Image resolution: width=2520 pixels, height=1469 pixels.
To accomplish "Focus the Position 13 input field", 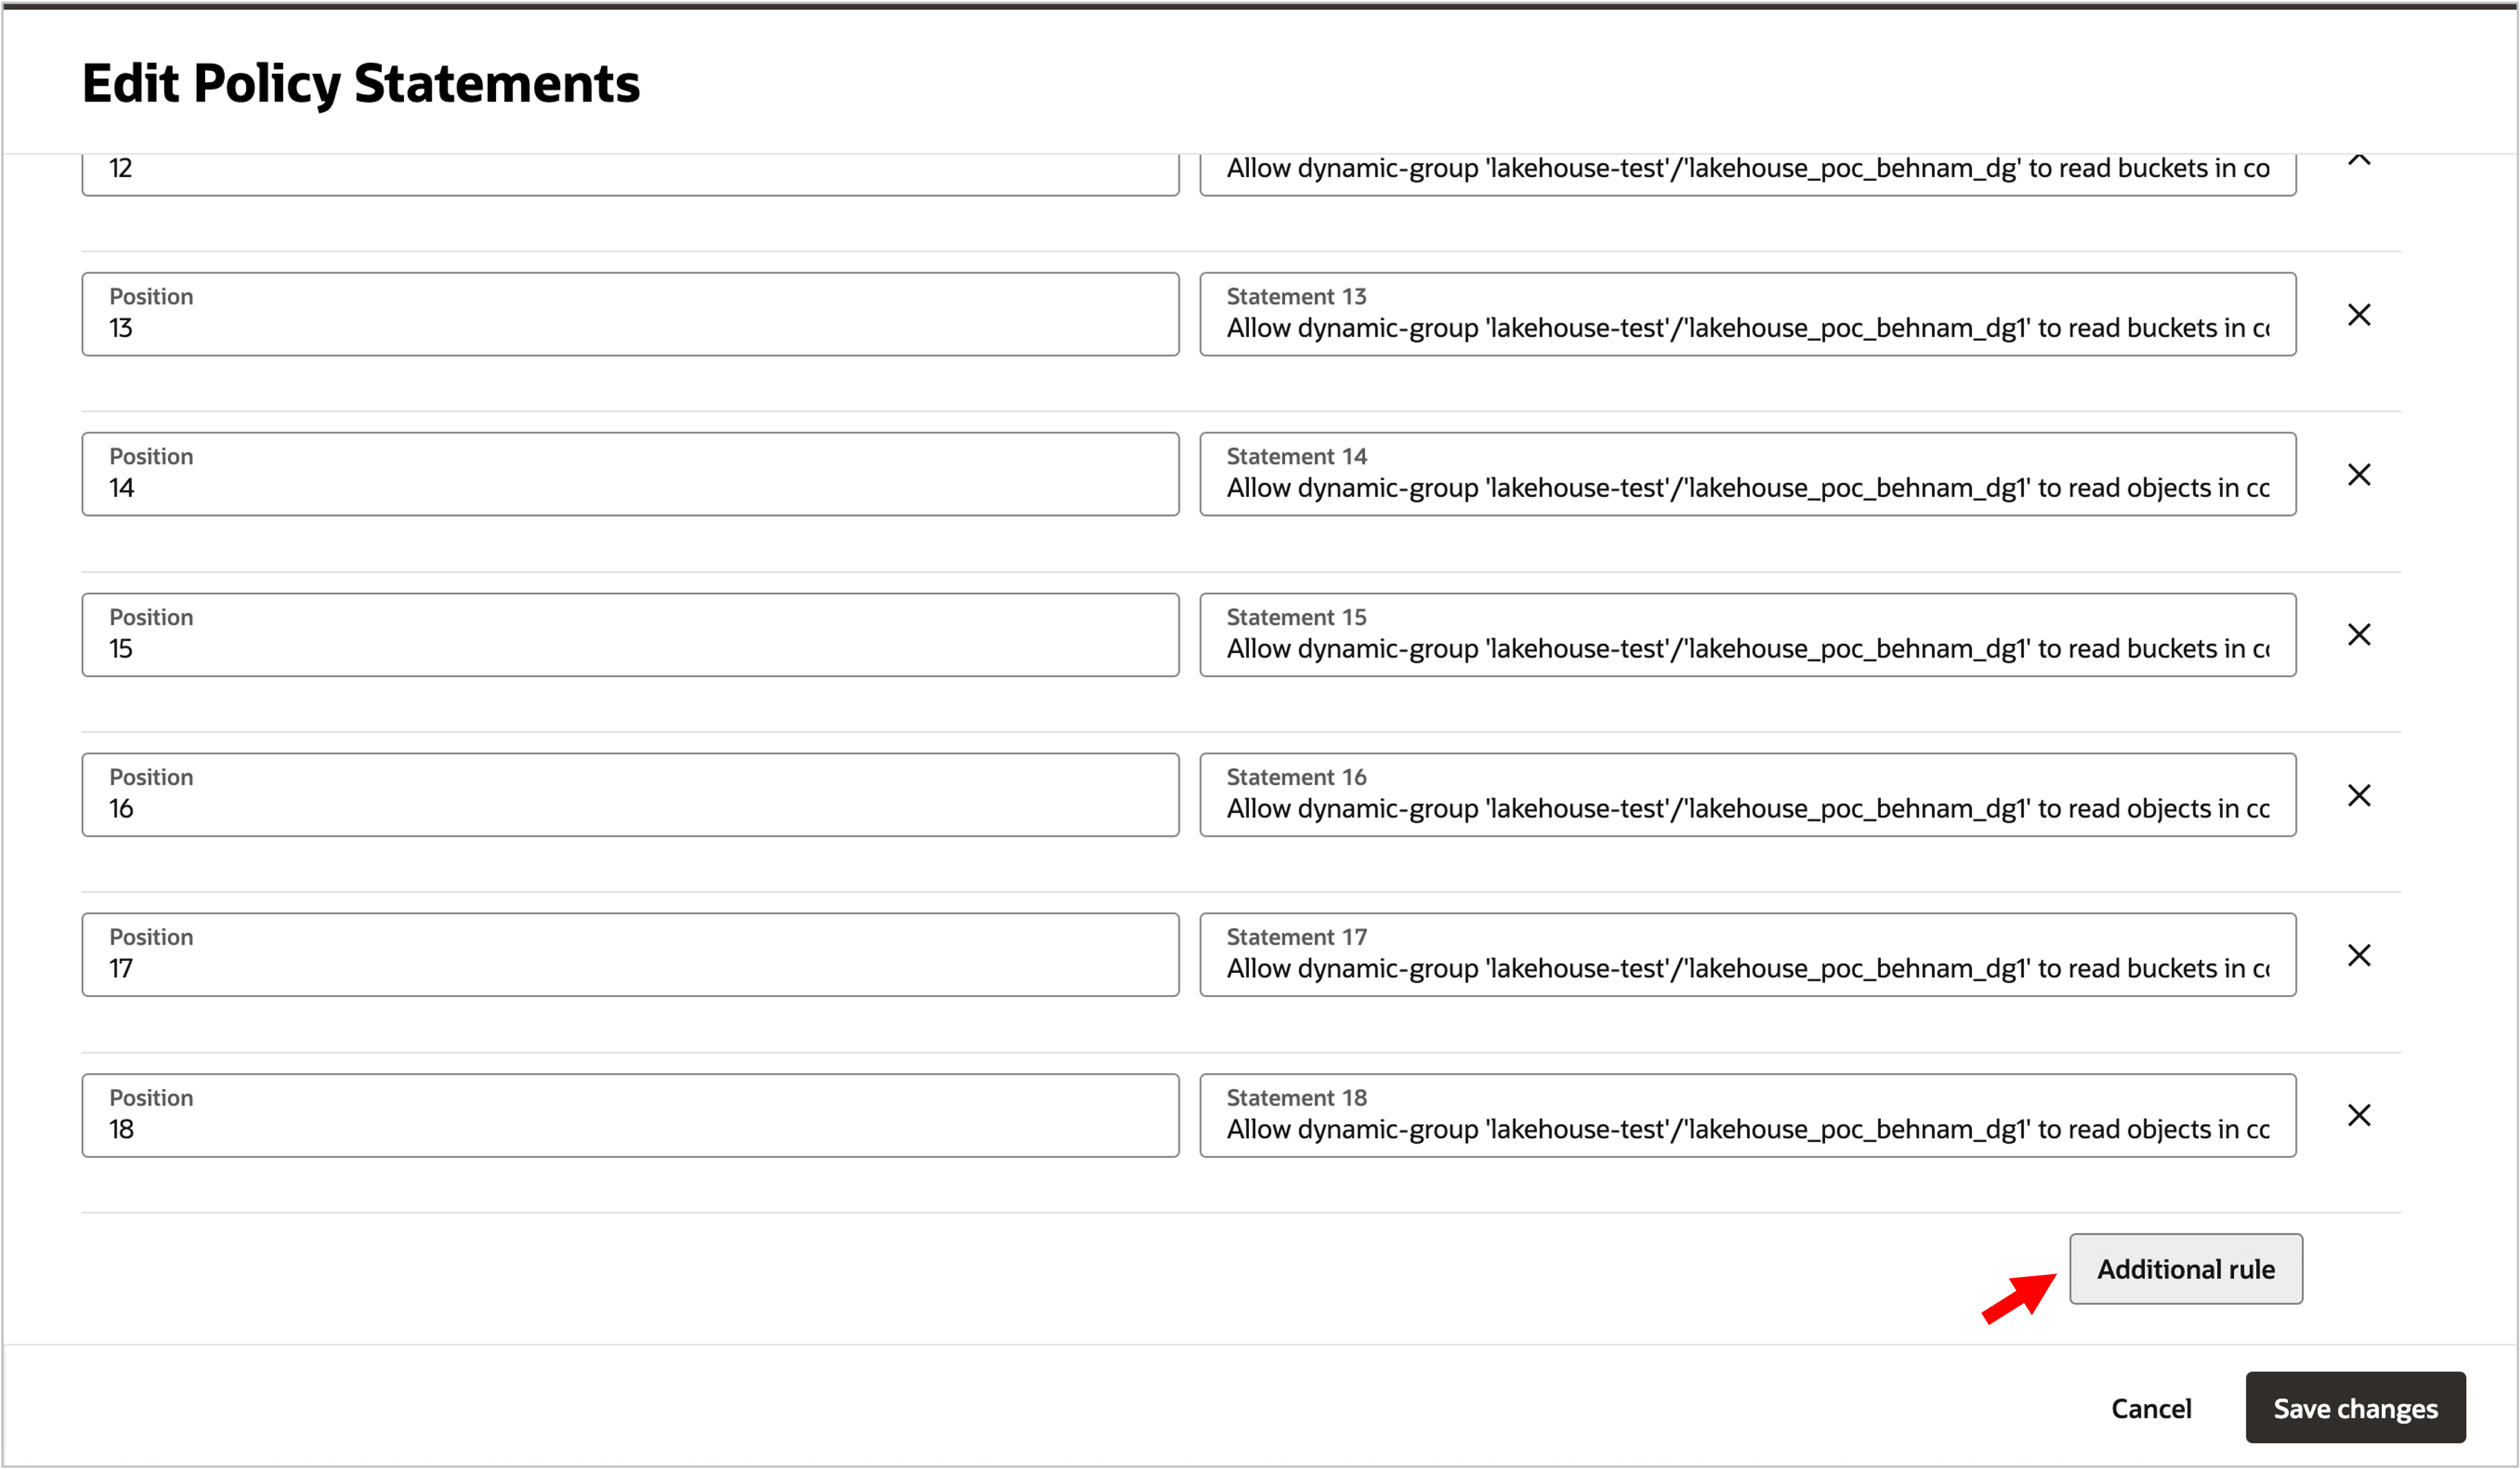I will tap(630, 315).
